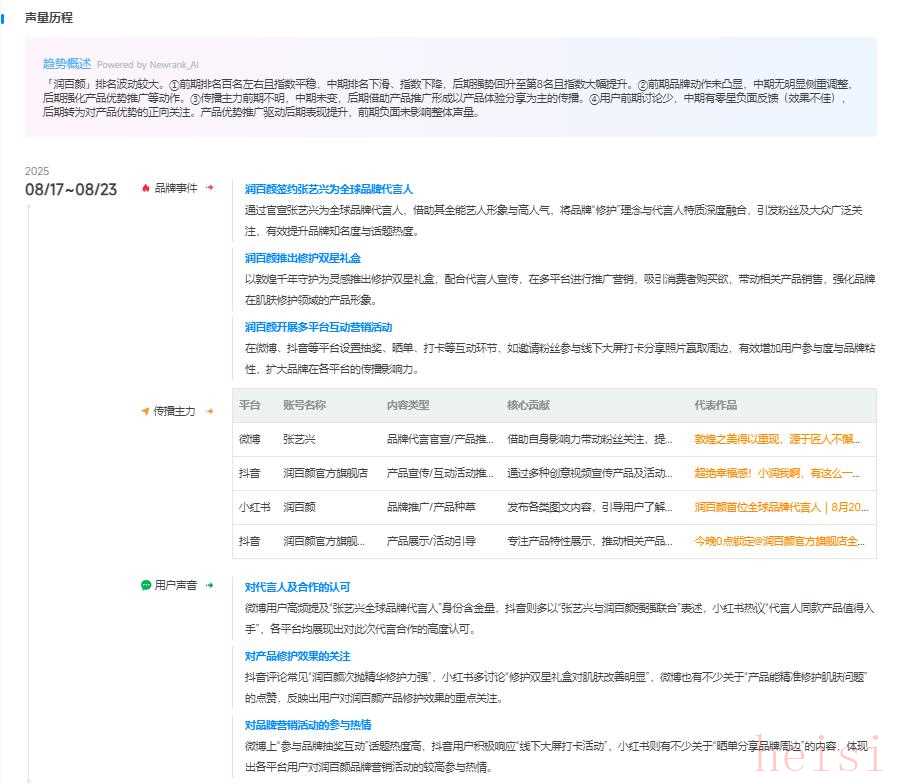Click the red arrow after 品牌事件
This screenshot has width=900, height=784.
click(210, 187)
